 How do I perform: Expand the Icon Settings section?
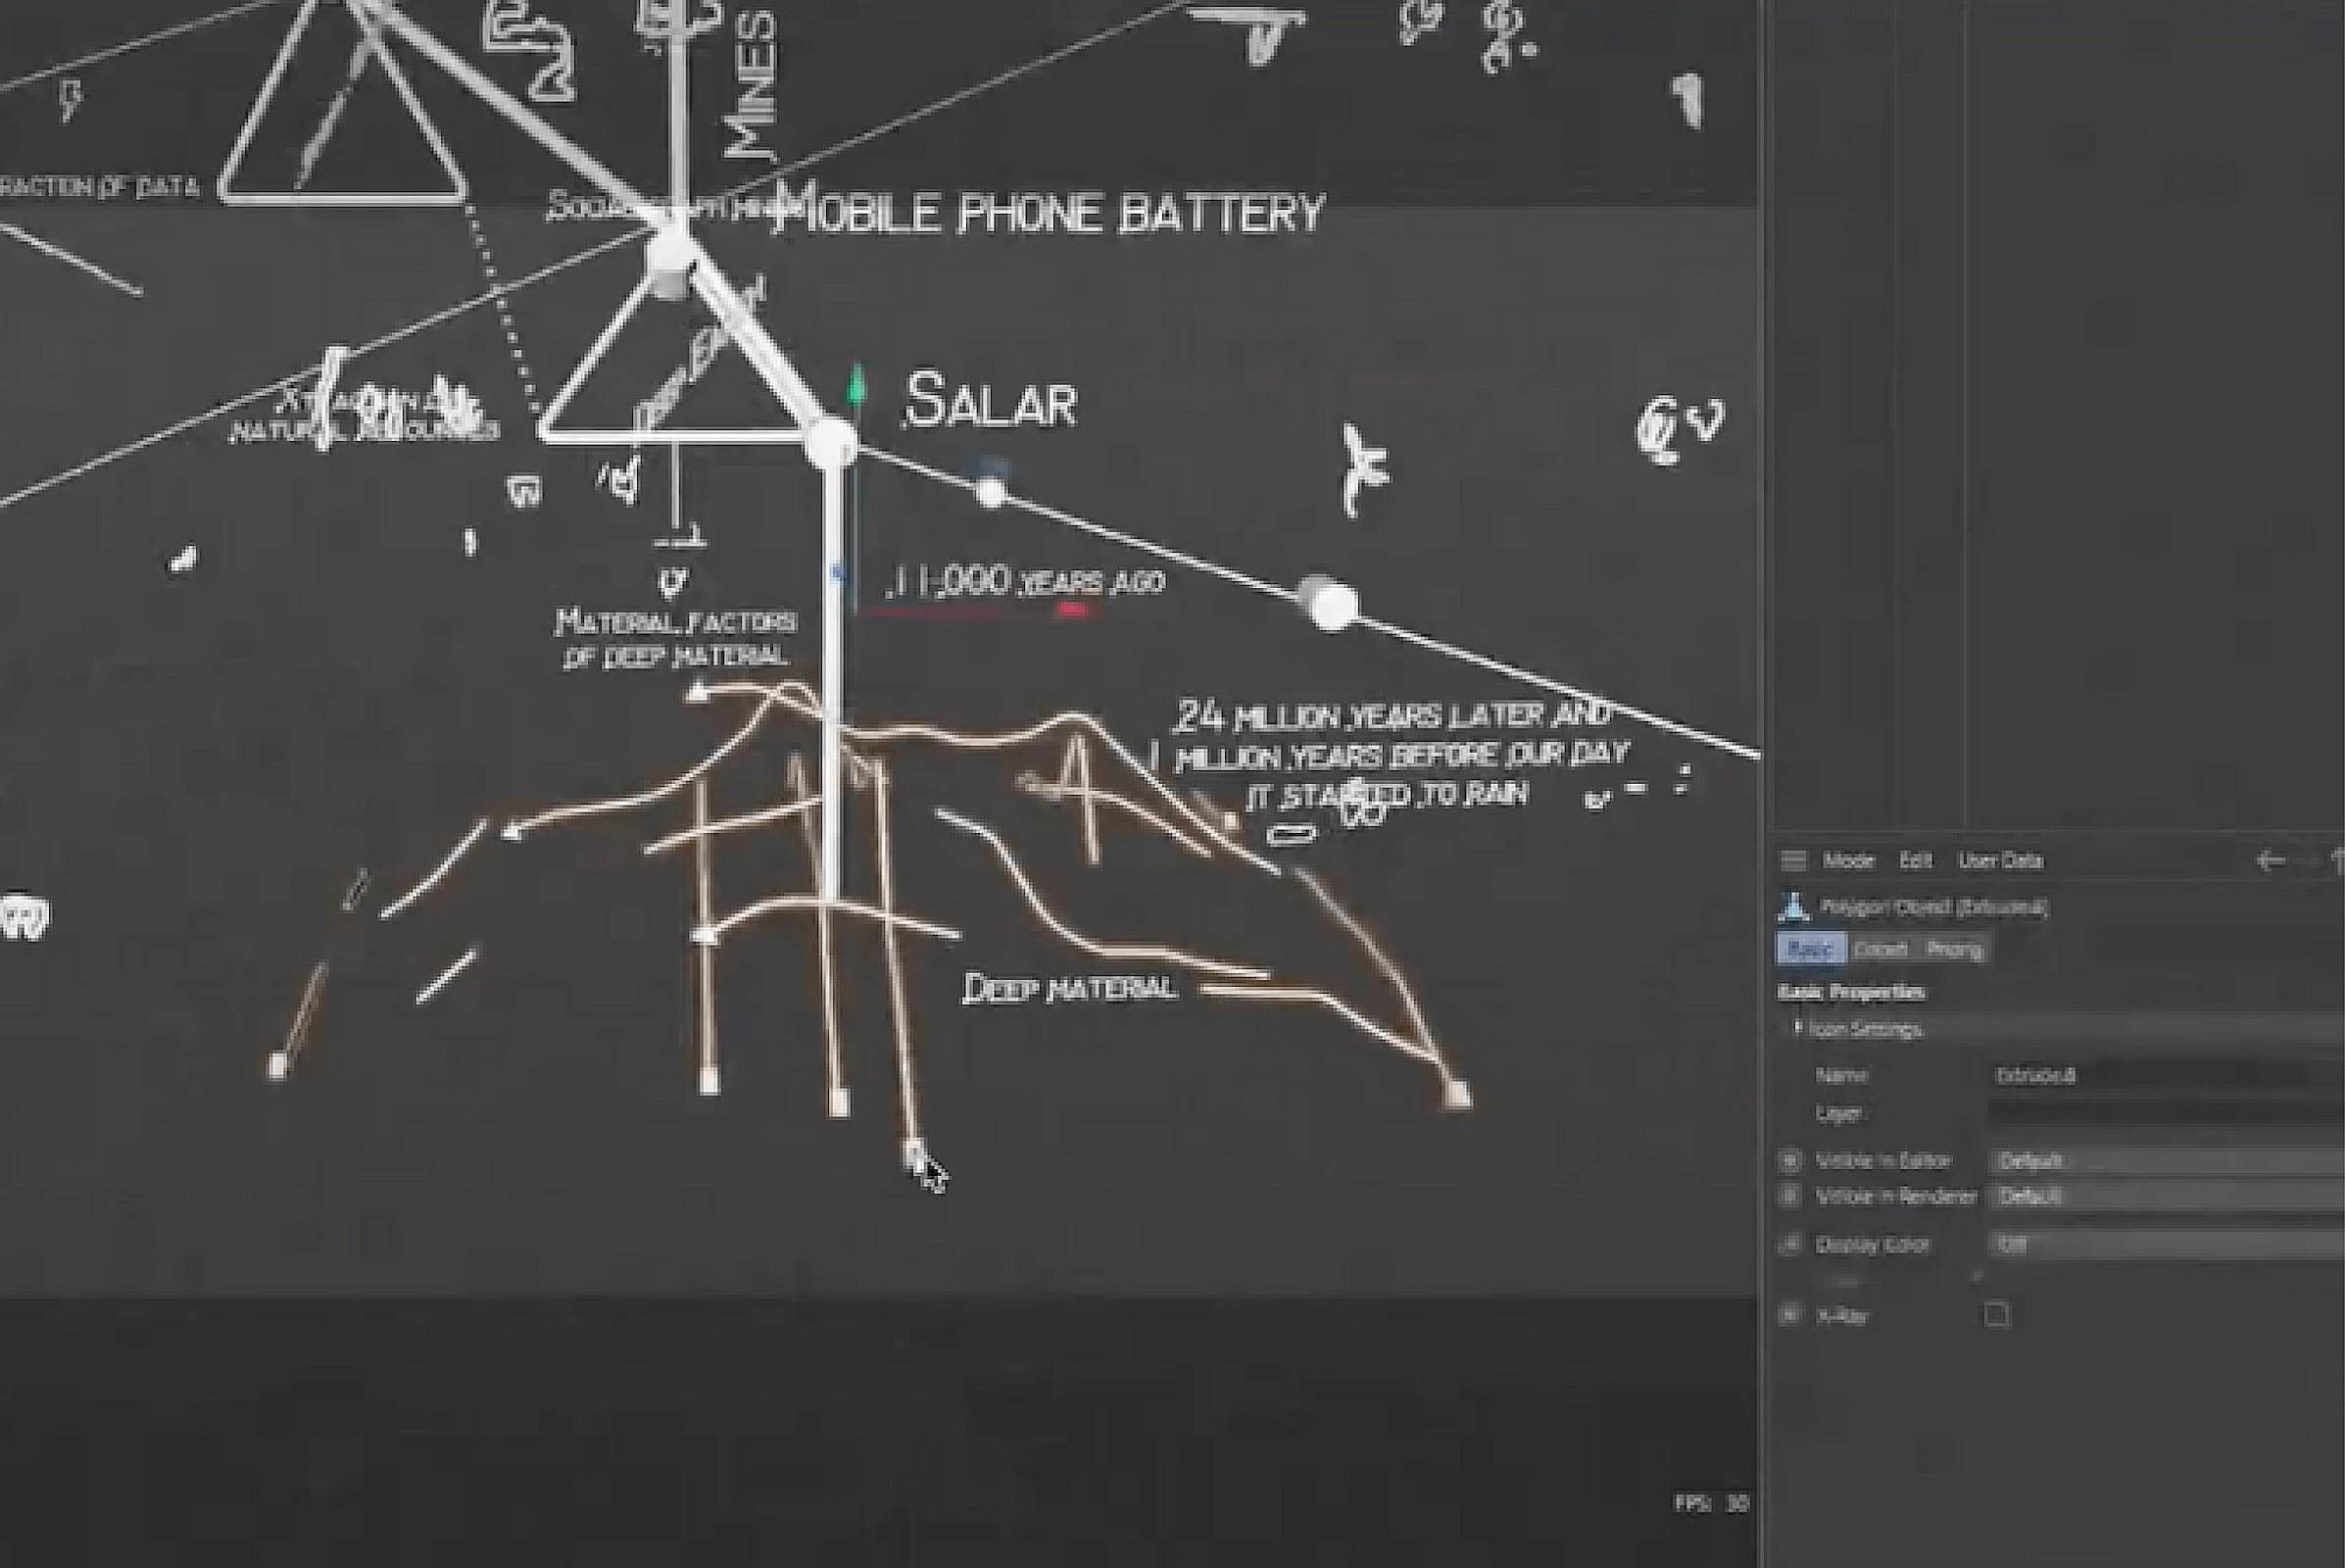click(1797, 1028)
